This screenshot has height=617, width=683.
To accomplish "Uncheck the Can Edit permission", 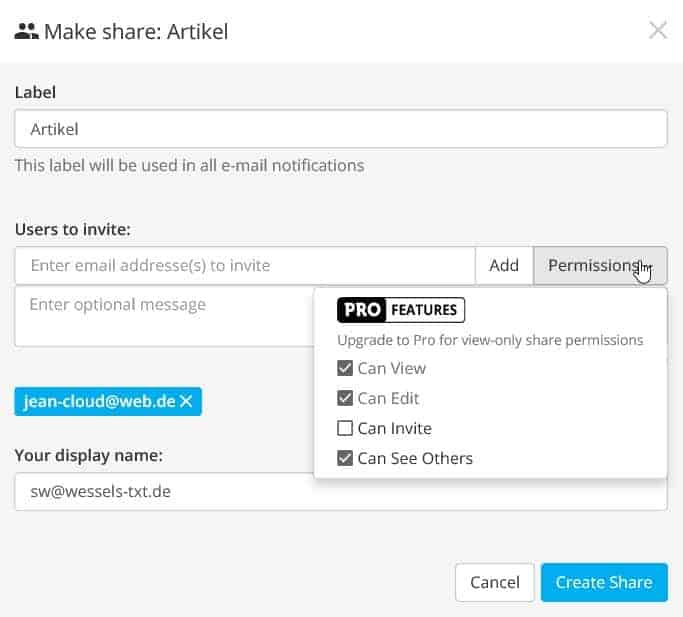I will pyautogui.click(x=345, y=398).
